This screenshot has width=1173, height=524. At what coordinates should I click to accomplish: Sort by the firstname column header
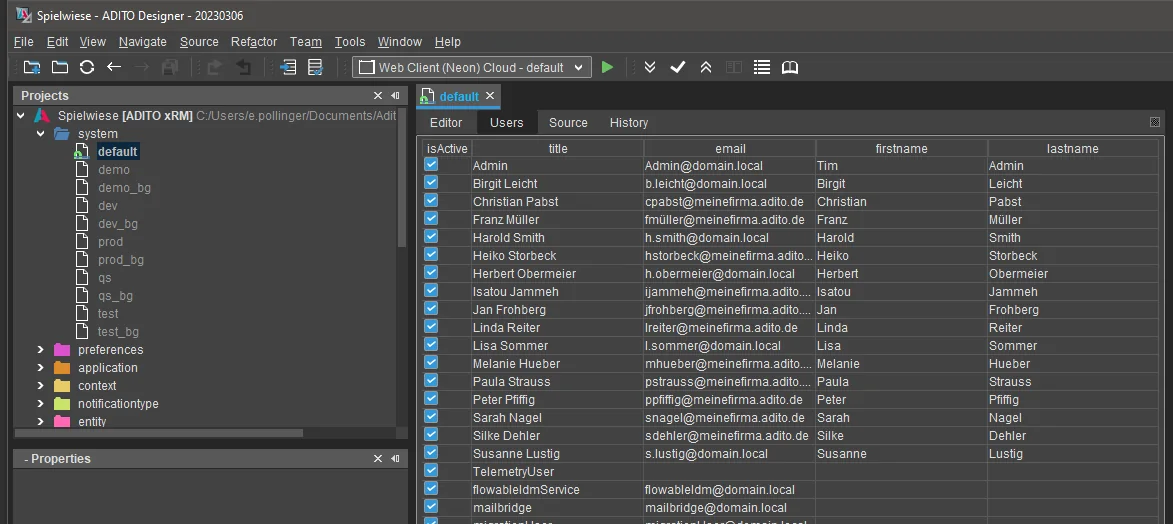click(901, 148)
